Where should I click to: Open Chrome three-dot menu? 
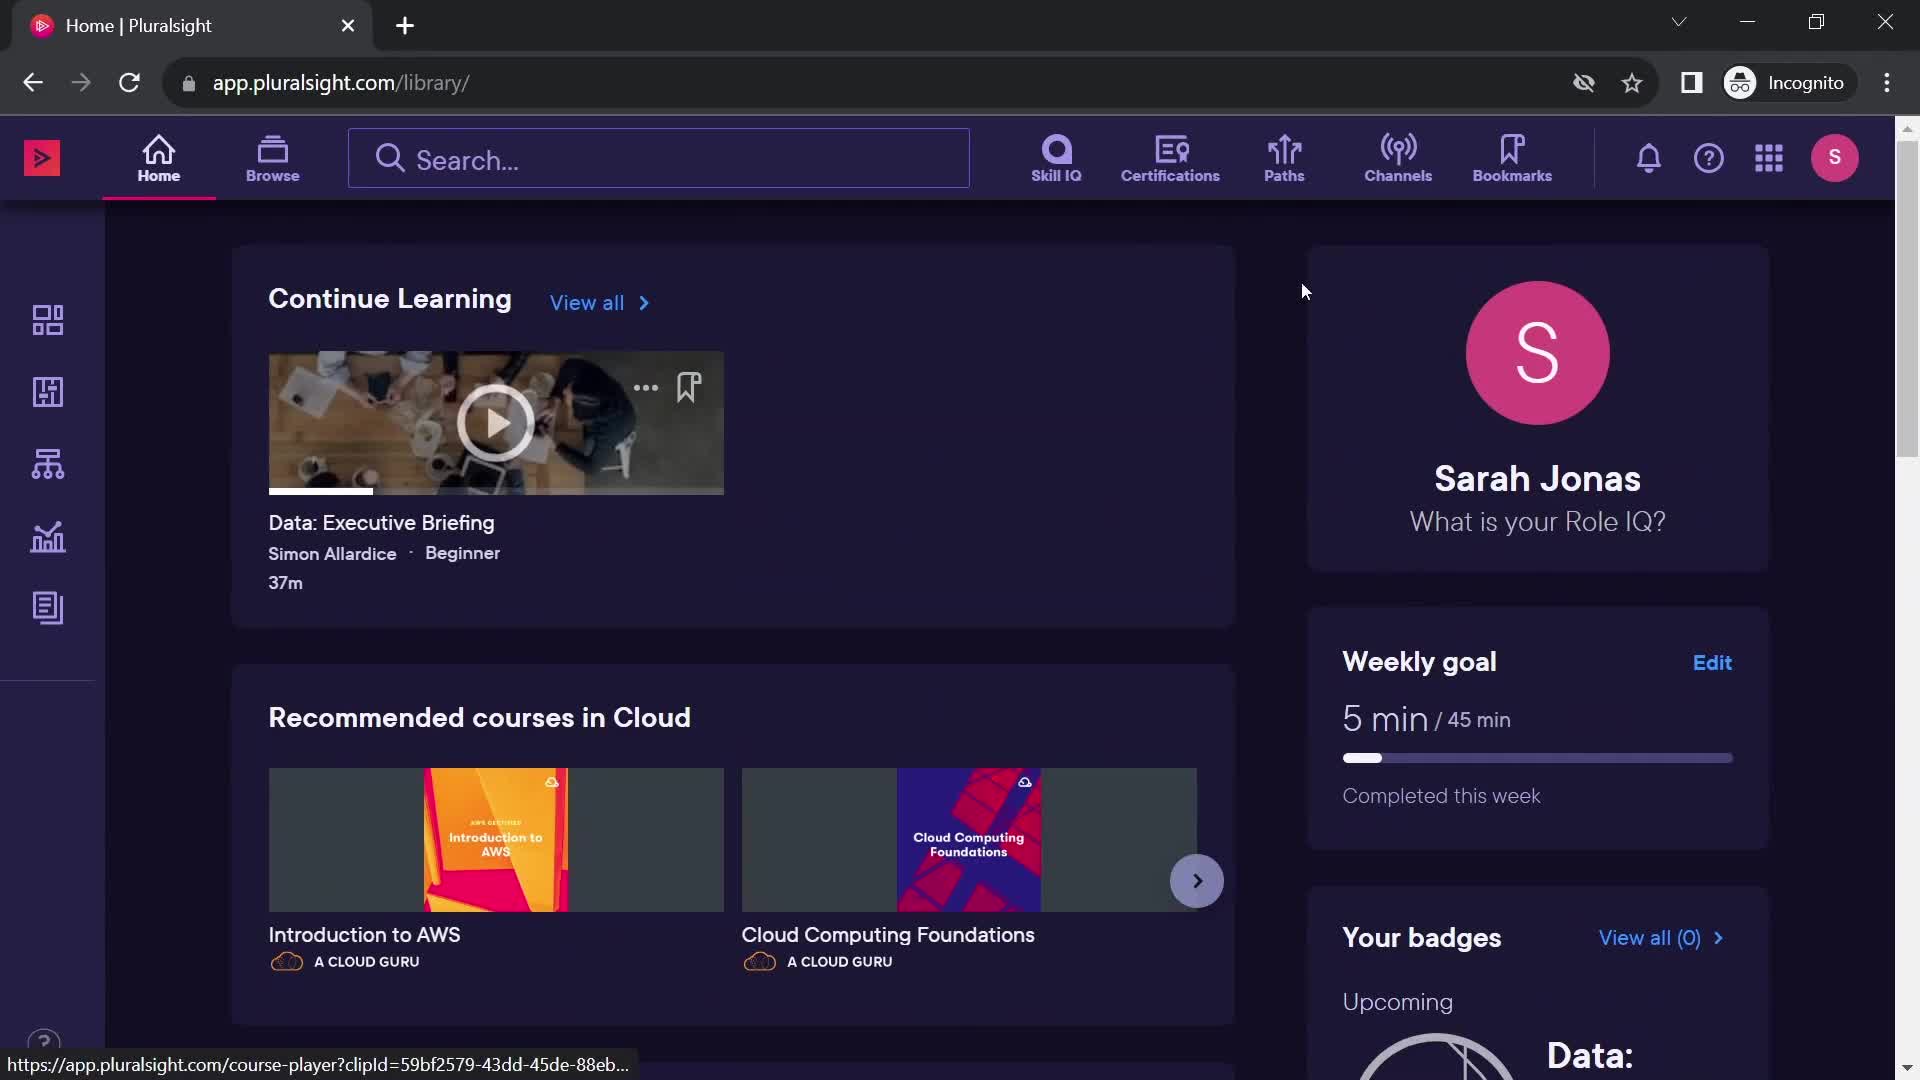tap(1887, 83)
